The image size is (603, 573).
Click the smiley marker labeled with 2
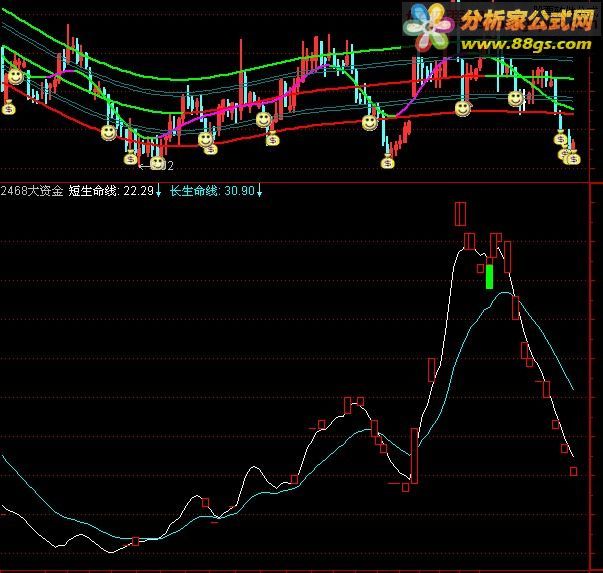pyautogui.click(x=157, y=163)
